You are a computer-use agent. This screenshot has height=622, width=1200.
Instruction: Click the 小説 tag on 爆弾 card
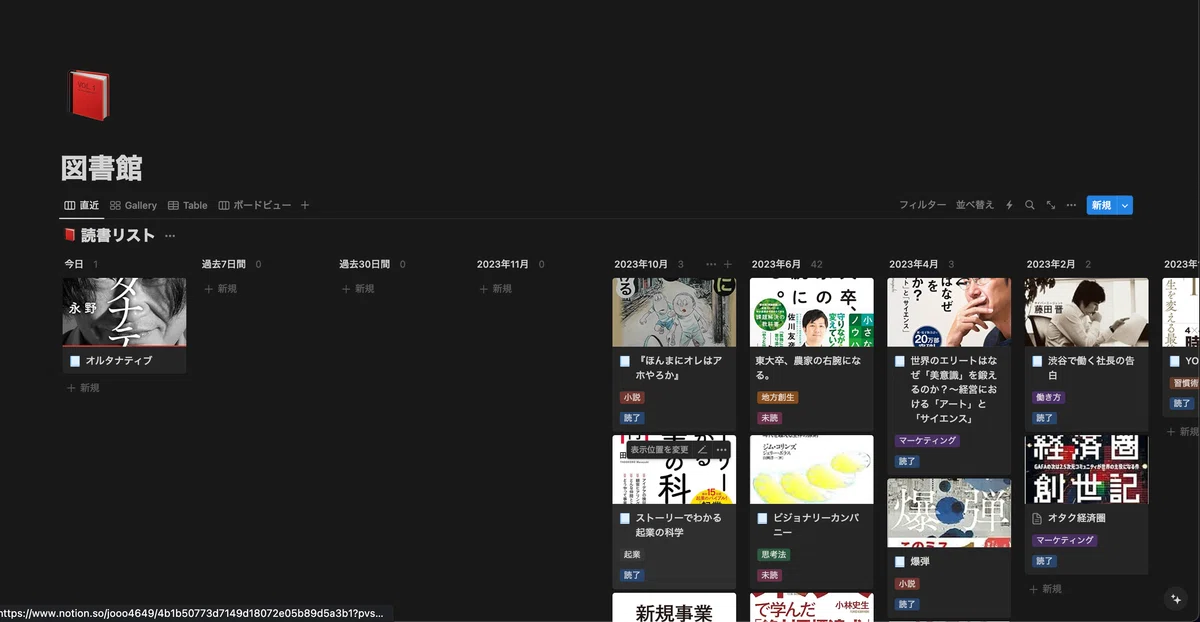[x=907, y=583]
